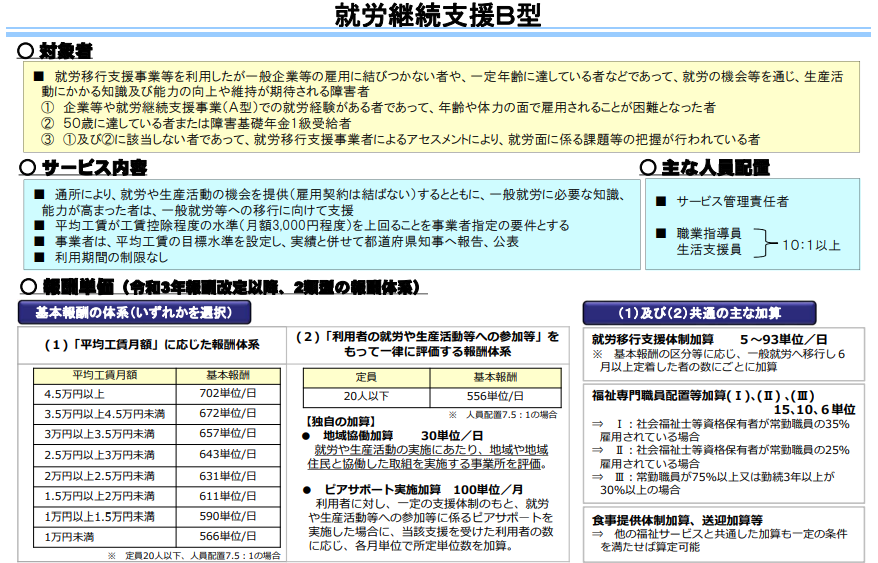Click the 基本報酬の体系(いずれかを選択) banner

(x=134, y=313)
